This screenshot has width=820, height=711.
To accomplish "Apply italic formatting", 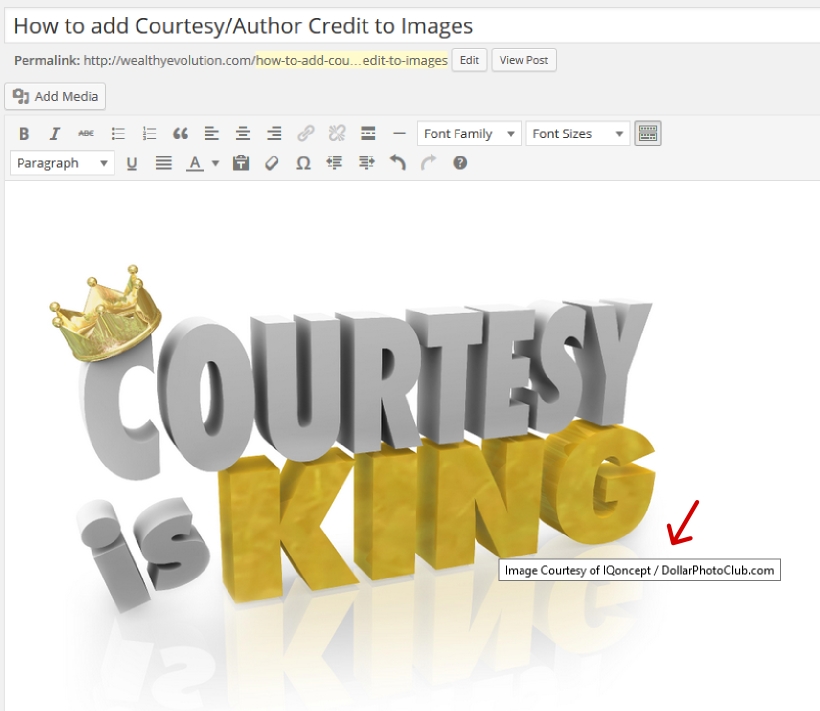I will (54, 133).
